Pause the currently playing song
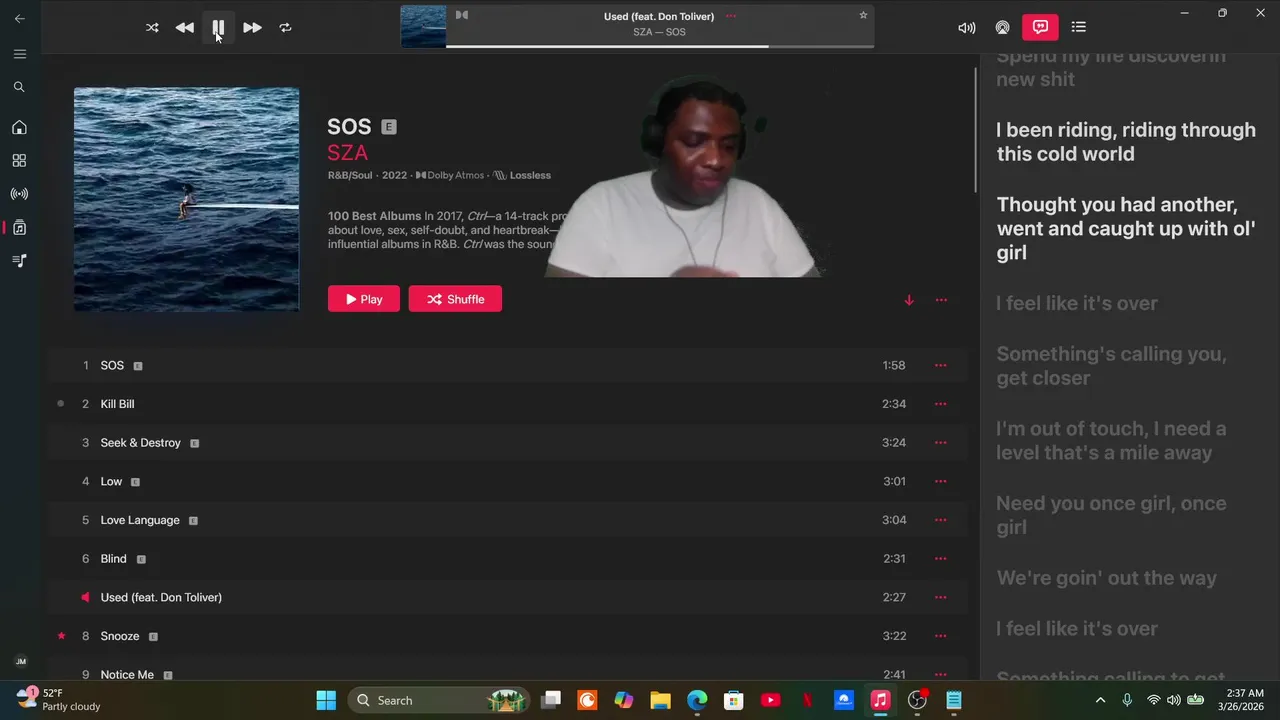The width and height of the screenshot is (1280, 720). click(218, 28)
